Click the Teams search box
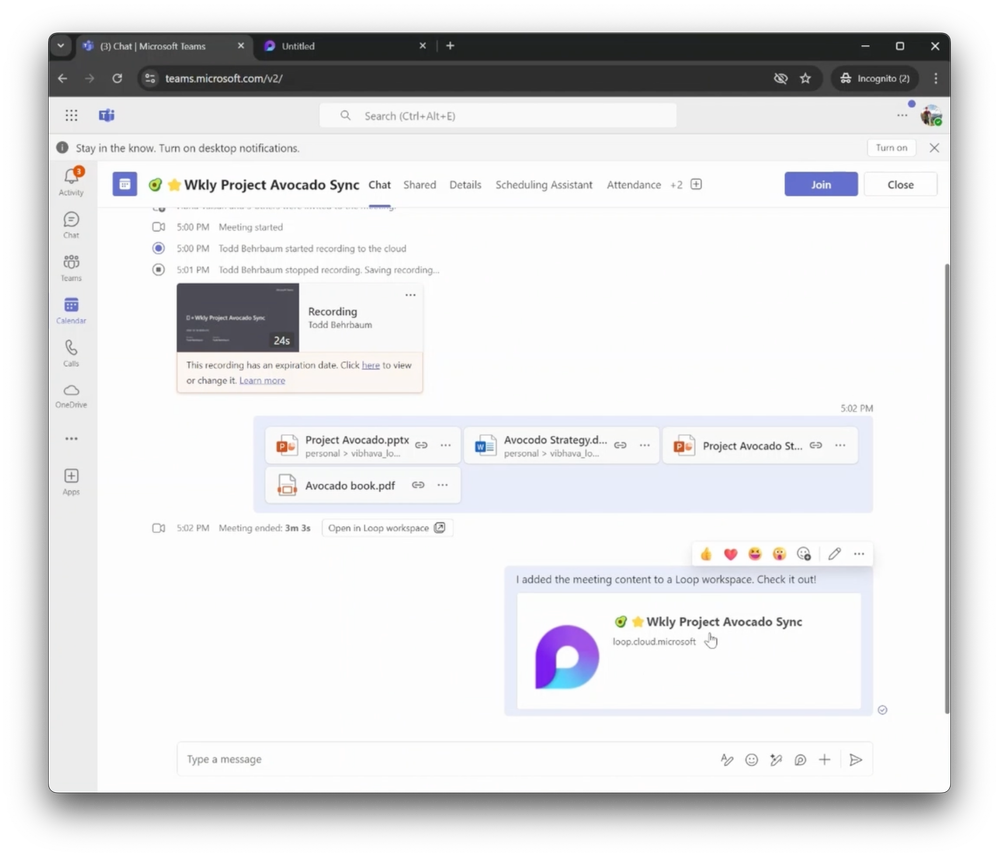The height and width of the screenshot is (857, 999). tap(498, 115)
